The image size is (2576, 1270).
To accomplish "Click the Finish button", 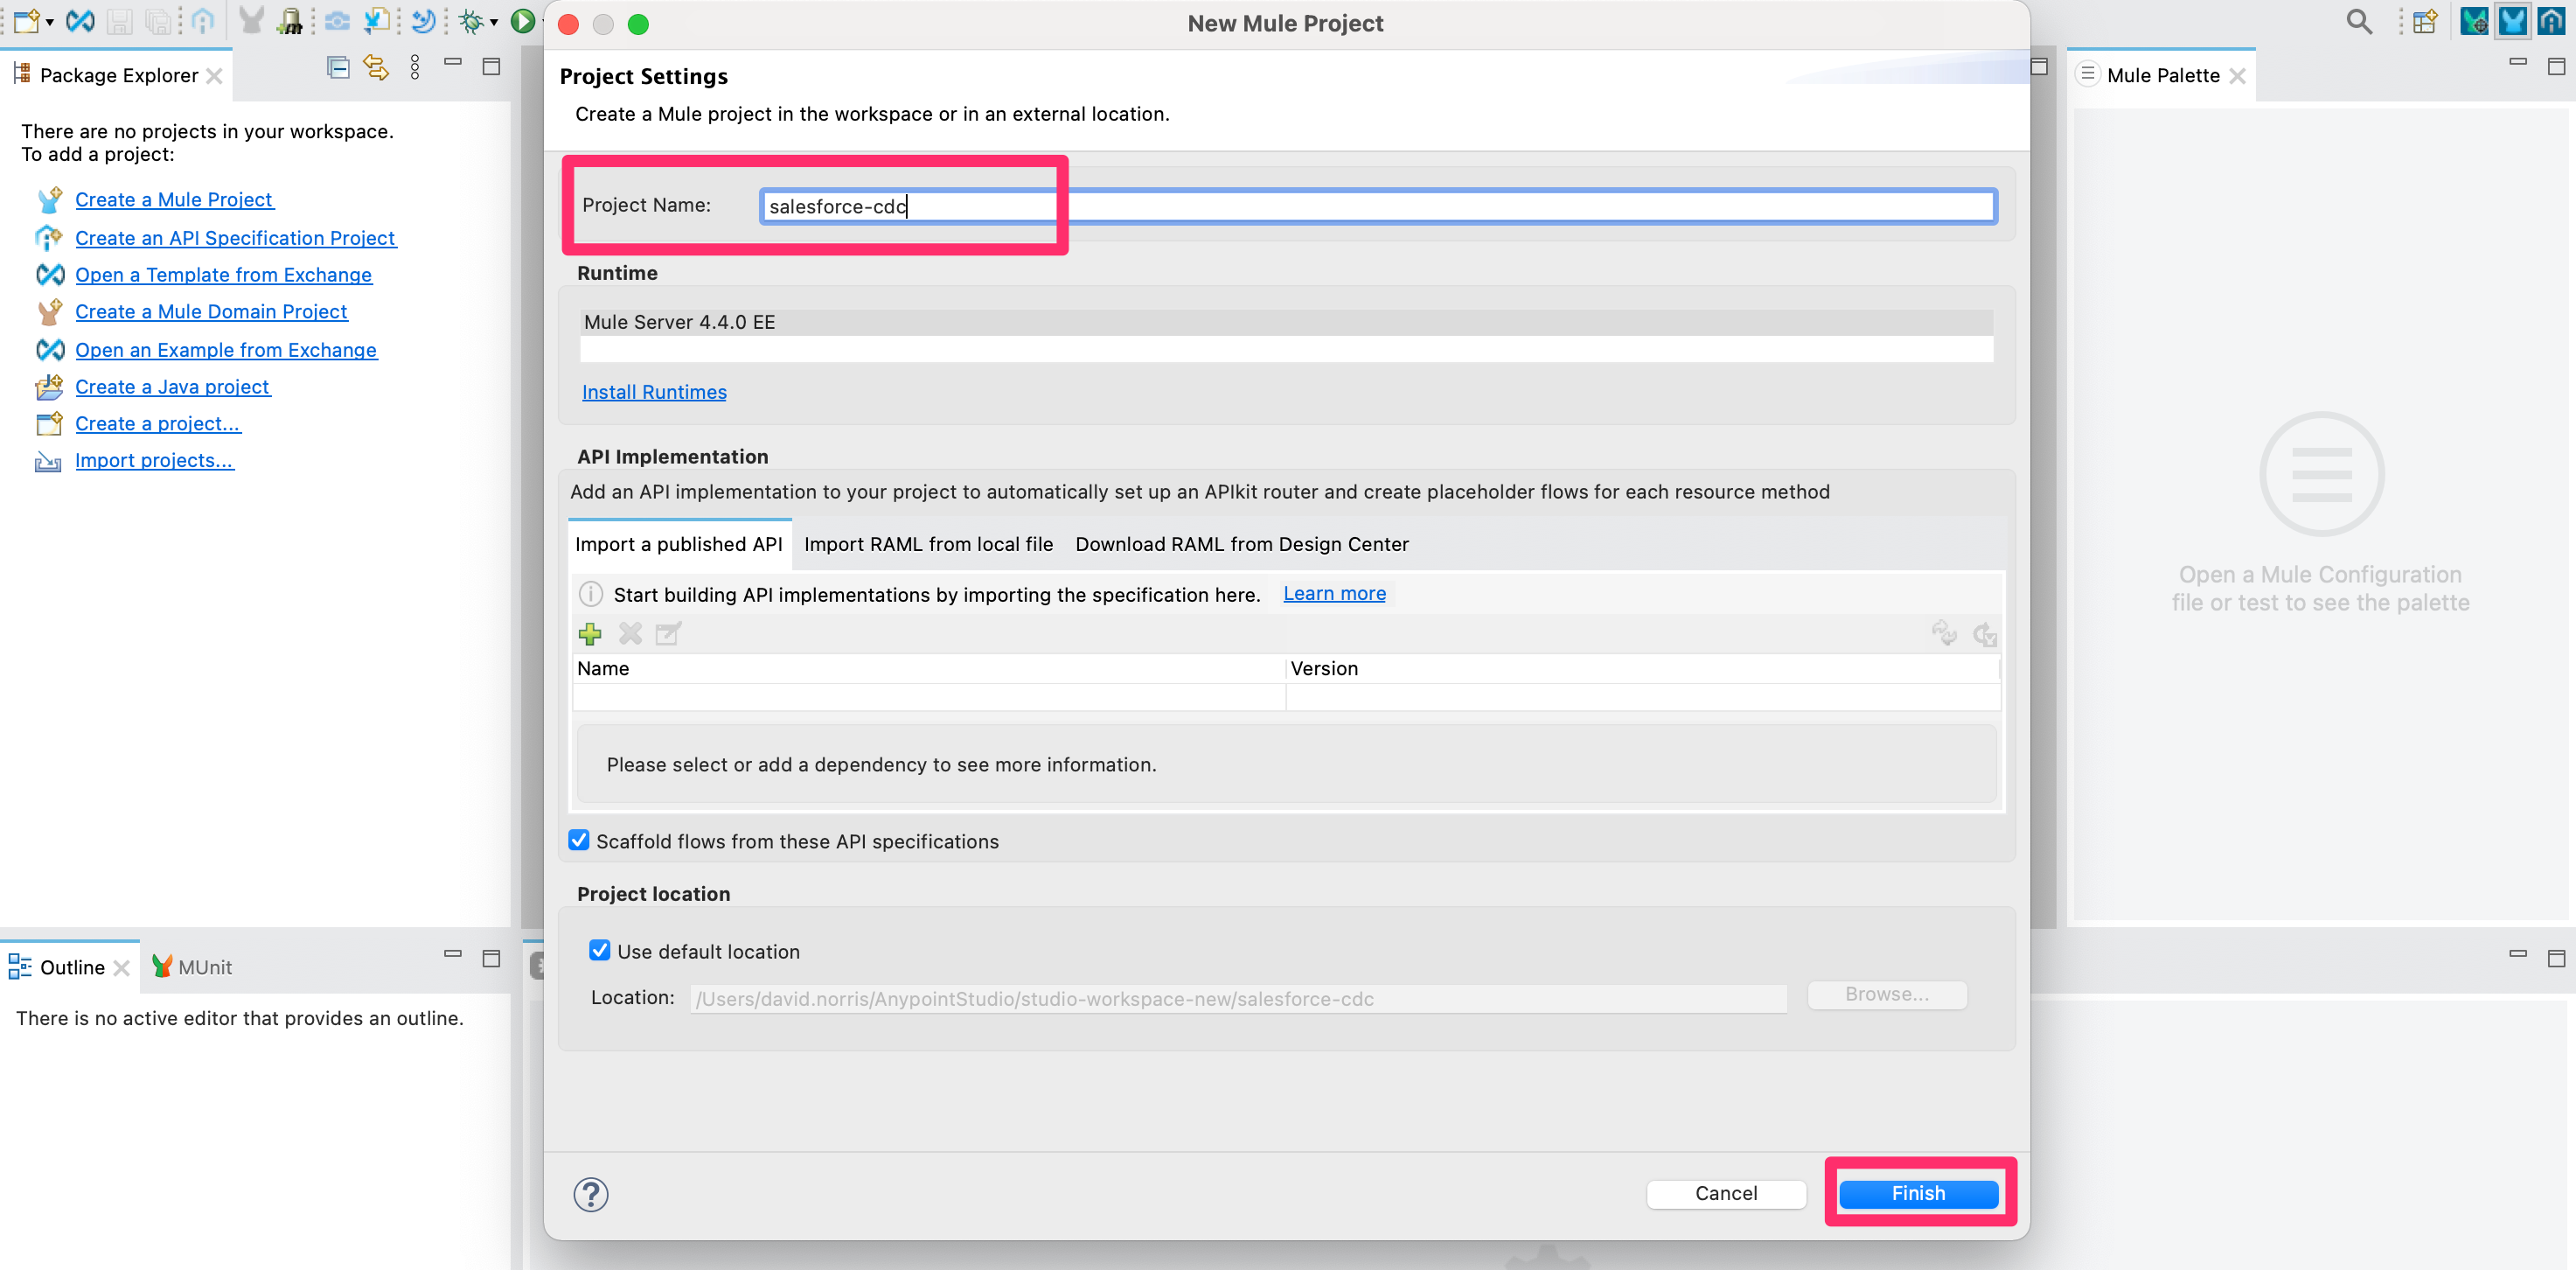I will 1918,1193.
